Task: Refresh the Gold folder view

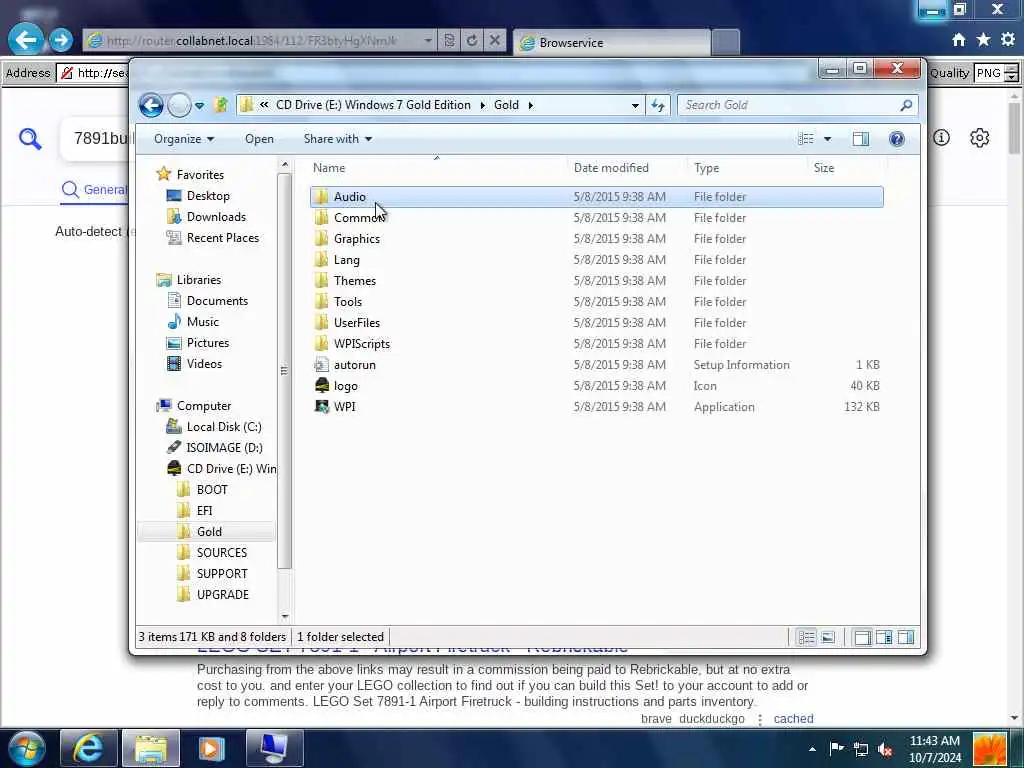Action: (658, 105)
